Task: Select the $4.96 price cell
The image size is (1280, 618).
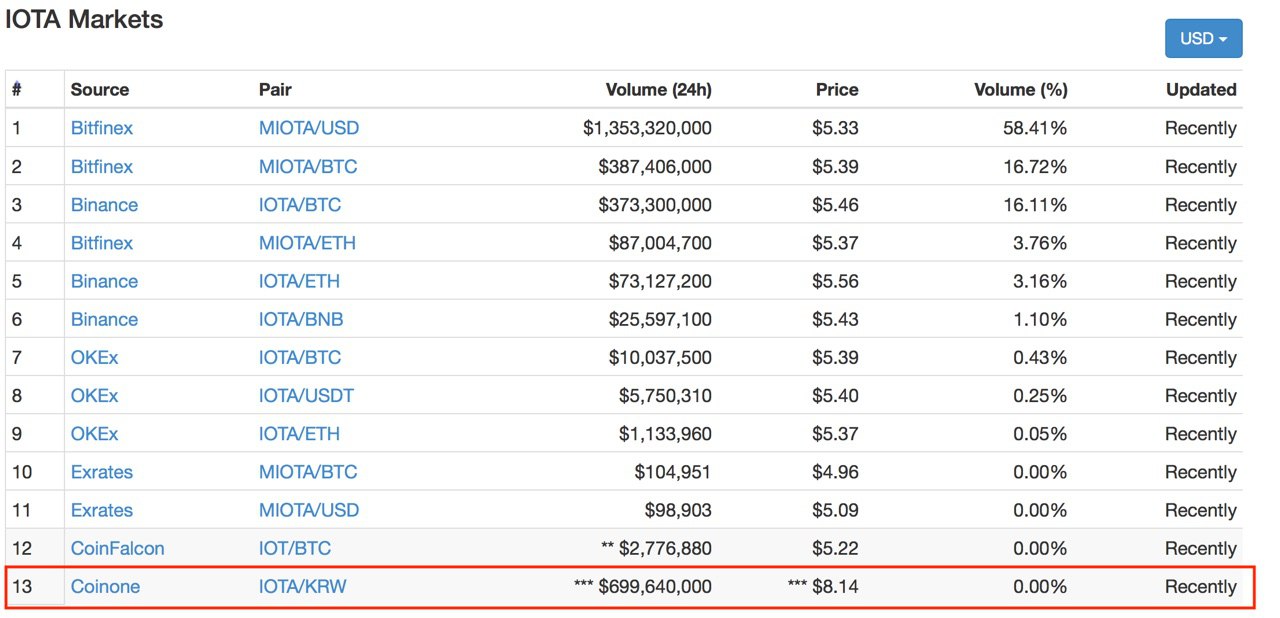Action: [x=836, y=471]
